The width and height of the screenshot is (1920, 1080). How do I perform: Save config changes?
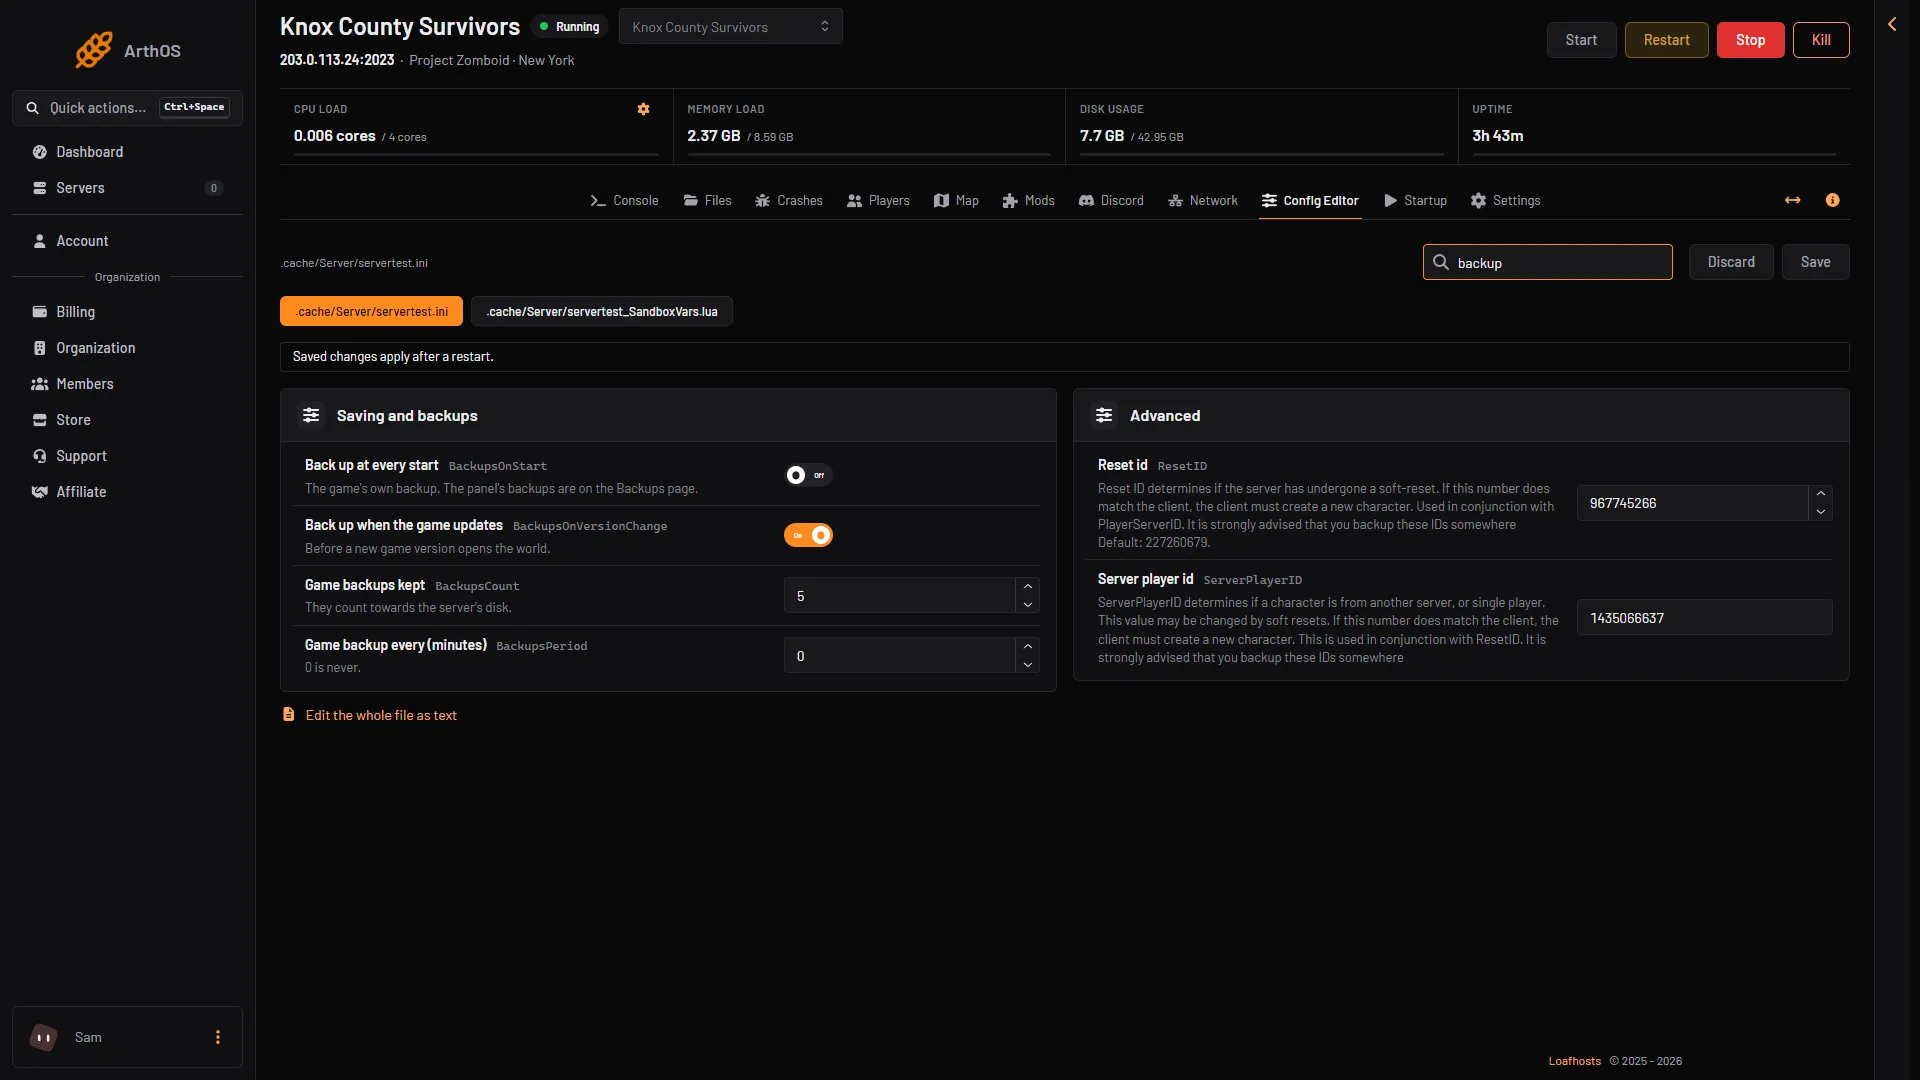1815,262
